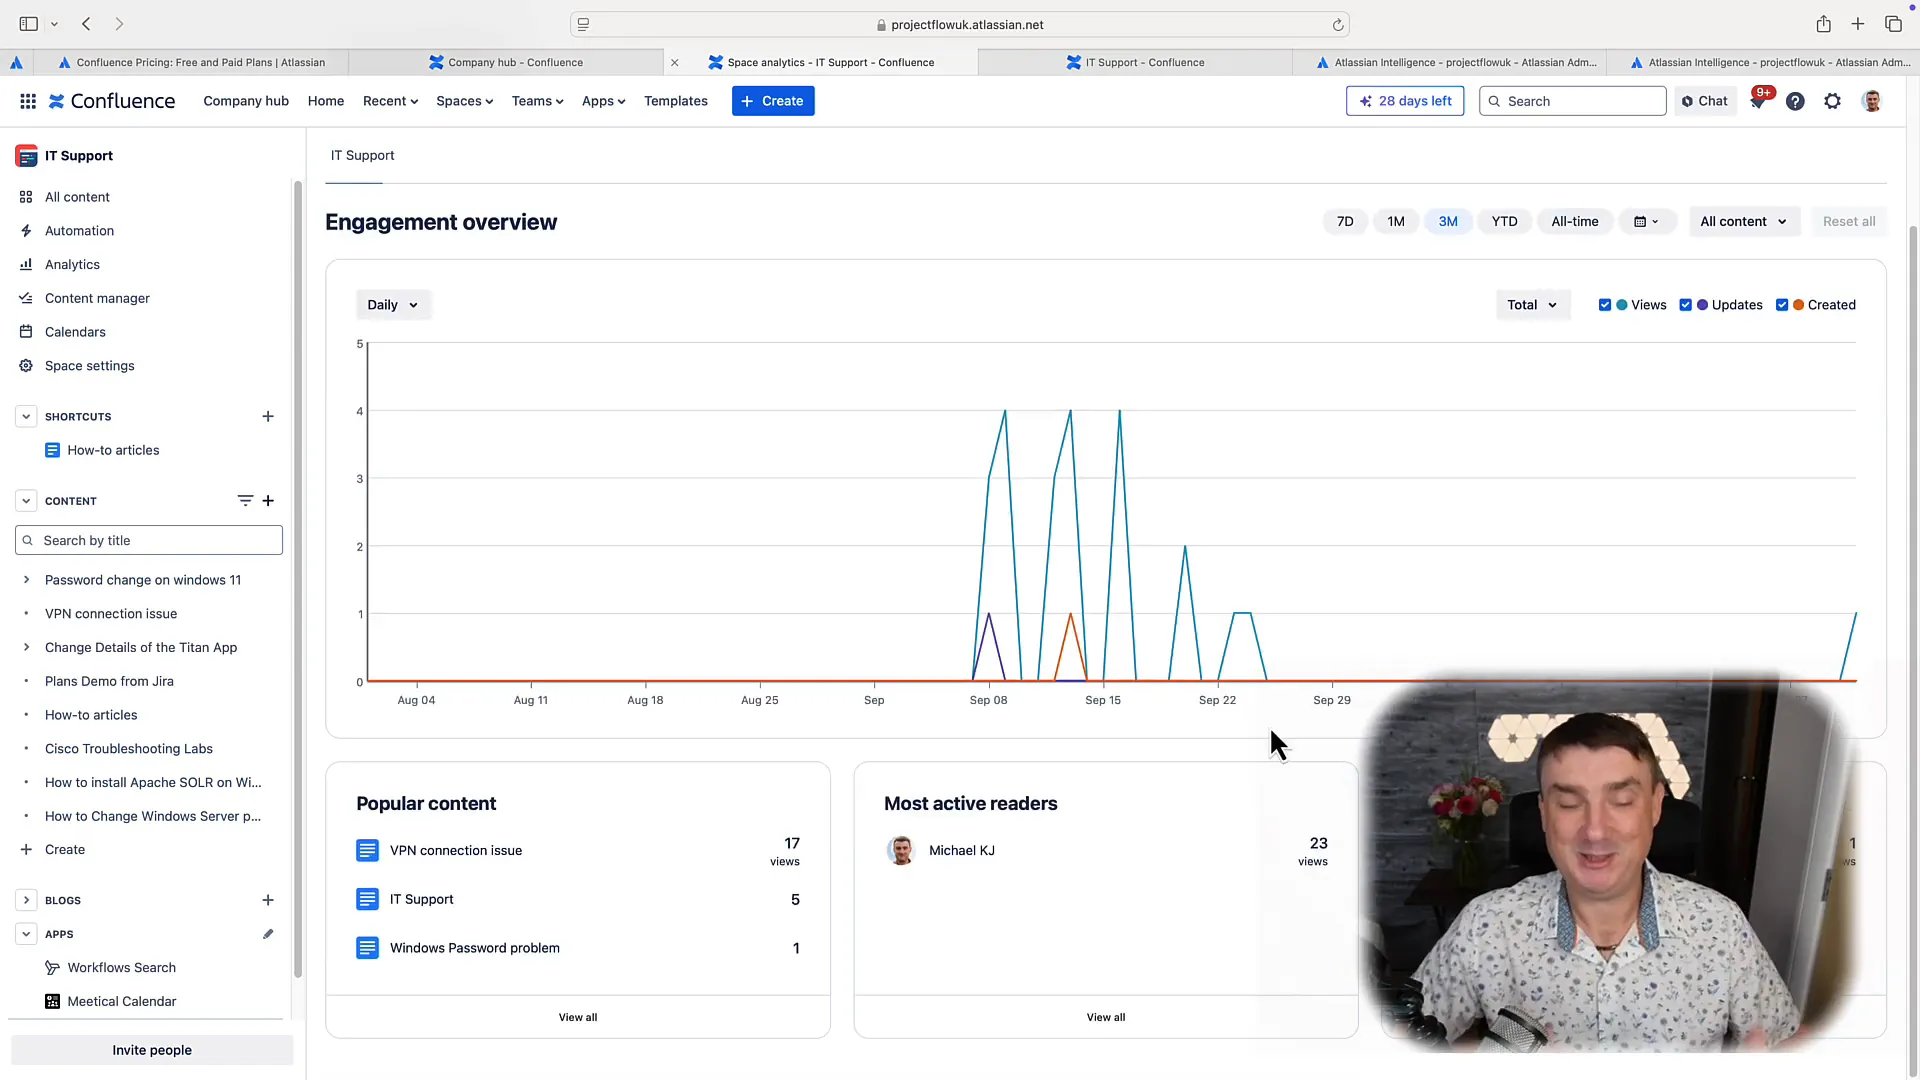Open Space settings in sidebar
The image size is (1920, 1080).
pos(89,366)
